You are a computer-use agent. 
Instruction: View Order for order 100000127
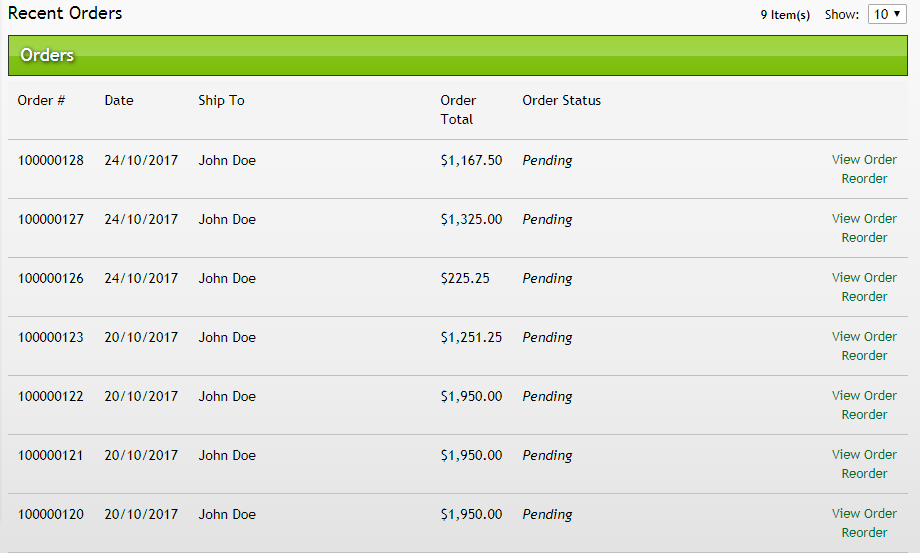point(864,218)
